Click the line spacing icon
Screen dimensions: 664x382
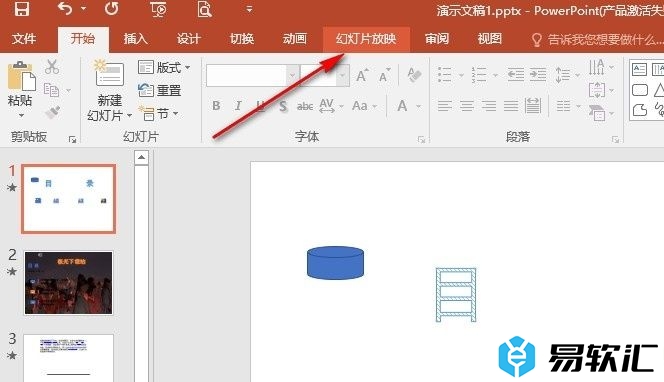[563, 75]
